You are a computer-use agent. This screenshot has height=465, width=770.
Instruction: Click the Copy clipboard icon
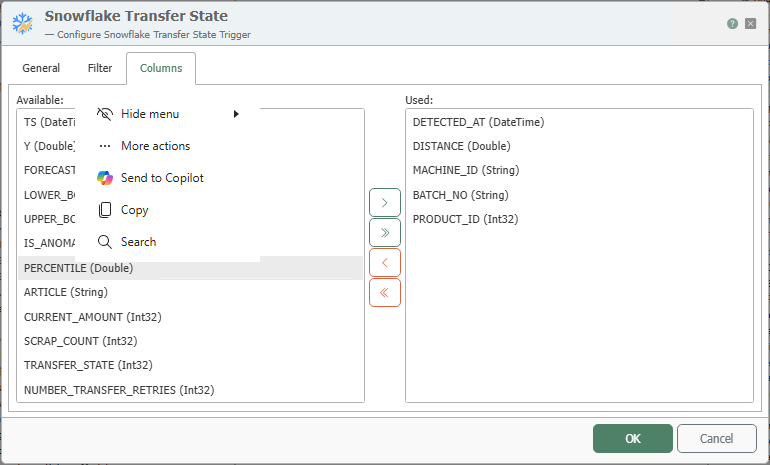click(x=105, y=210)
